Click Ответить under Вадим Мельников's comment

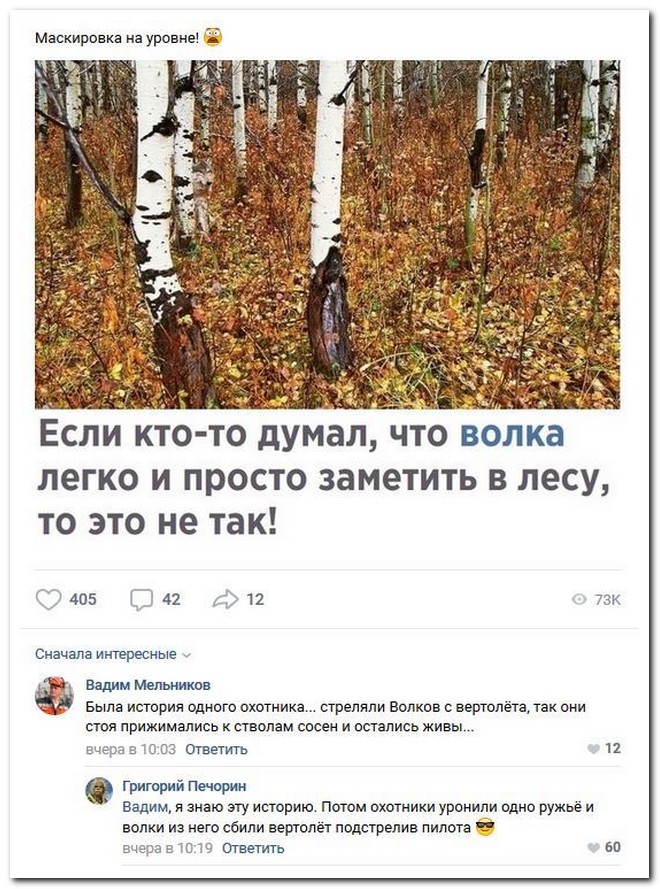coord(216,749)
